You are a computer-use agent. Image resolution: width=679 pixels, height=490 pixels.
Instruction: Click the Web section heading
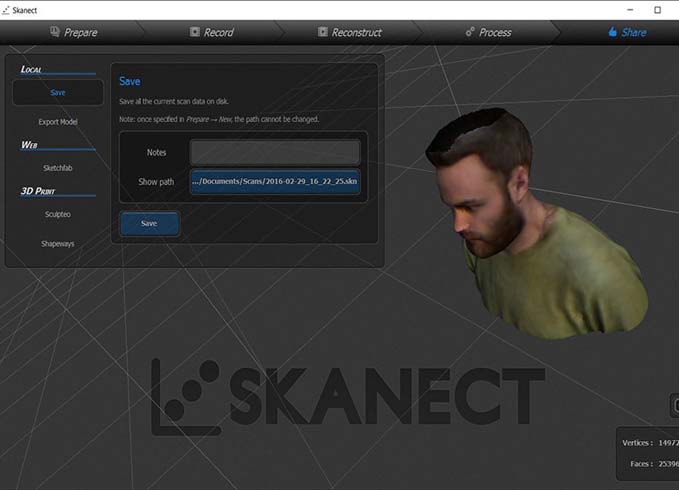coord(29,145)
